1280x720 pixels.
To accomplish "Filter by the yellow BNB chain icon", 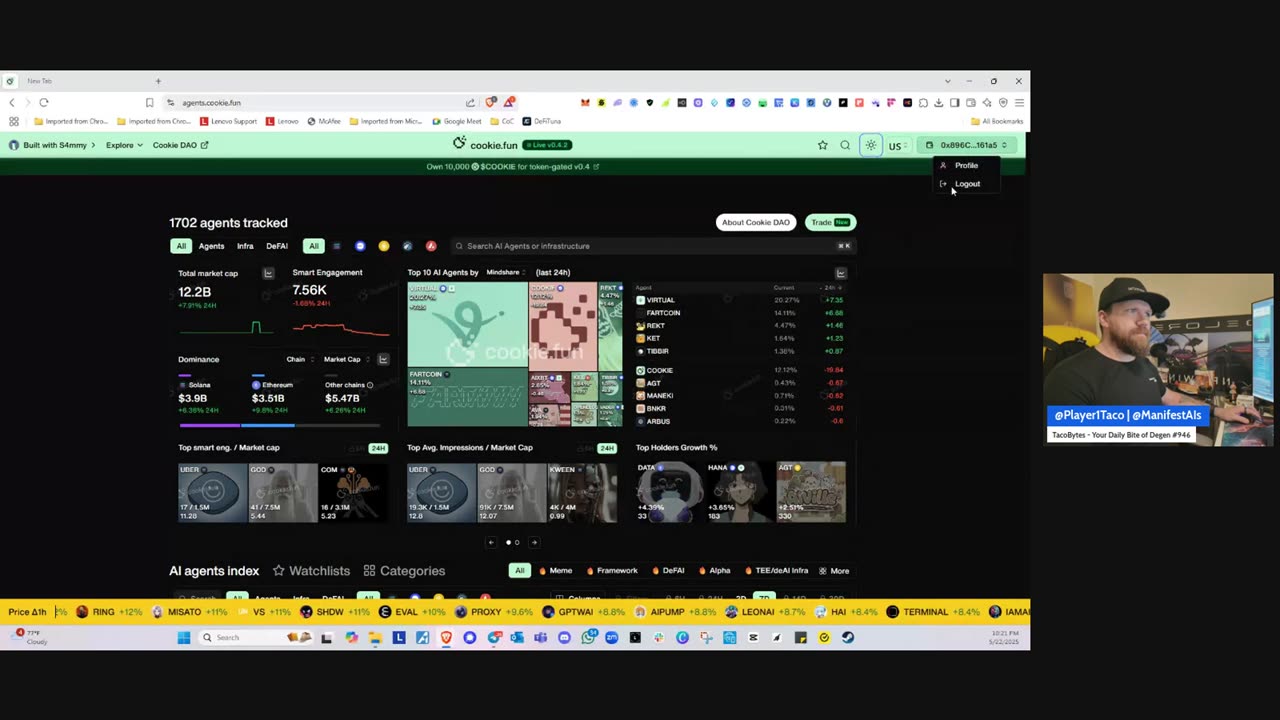I will pos(383,246).
